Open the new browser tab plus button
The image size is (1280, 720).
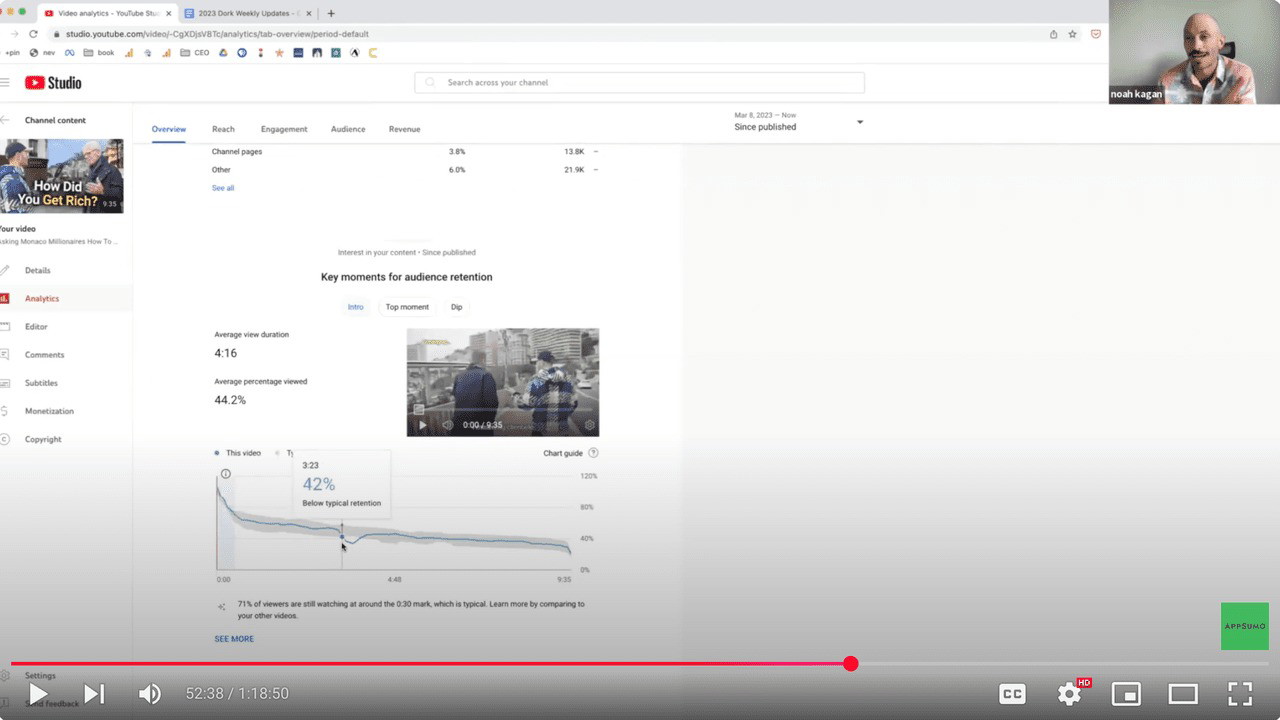(x=331, y=13)
